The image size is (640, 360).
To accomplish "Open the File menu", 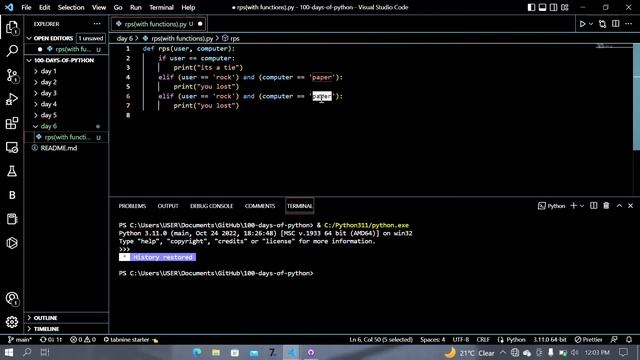I will [26, 7].
